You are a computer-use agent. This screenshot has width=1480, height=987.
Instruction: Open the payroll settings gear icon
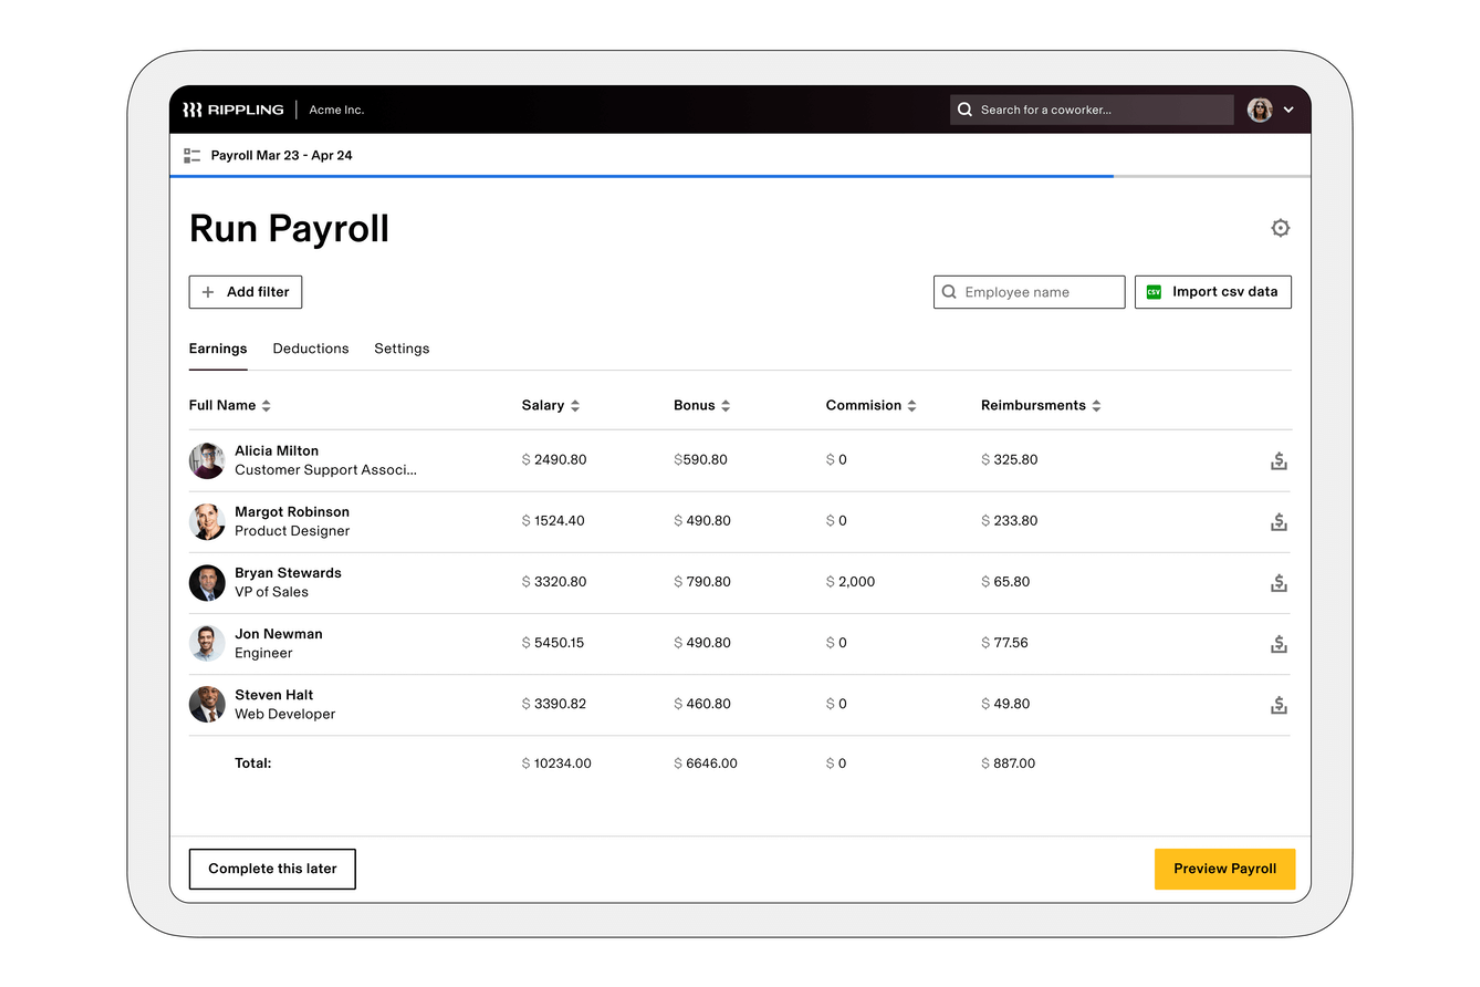click(x=1279, y=228)
